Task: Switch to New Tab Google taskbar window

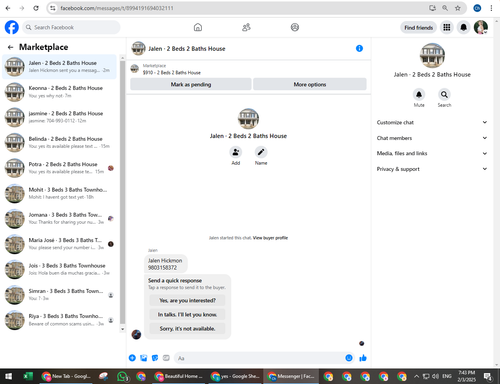Action: (66, 376)
